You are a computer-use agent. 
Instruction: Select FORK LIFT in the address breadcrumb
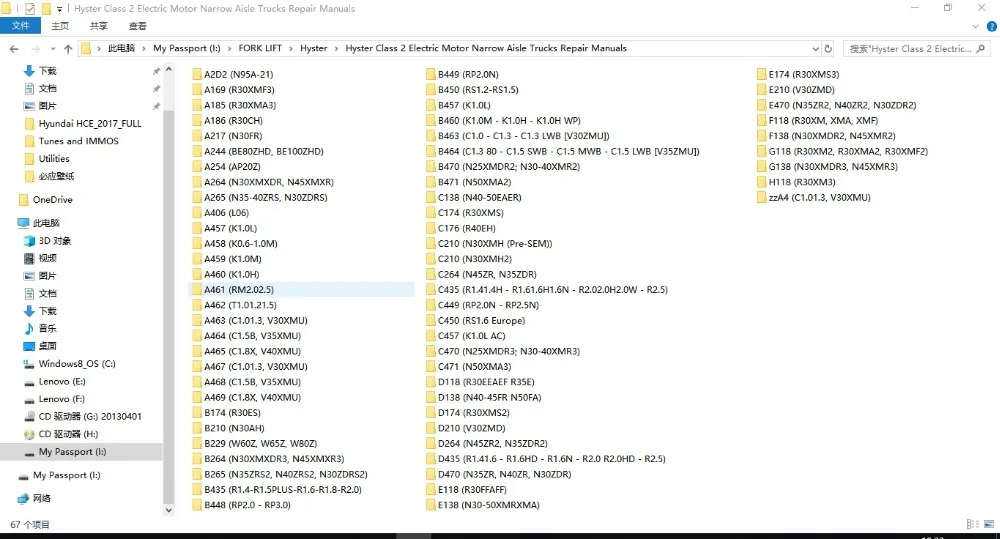[260, 48]
